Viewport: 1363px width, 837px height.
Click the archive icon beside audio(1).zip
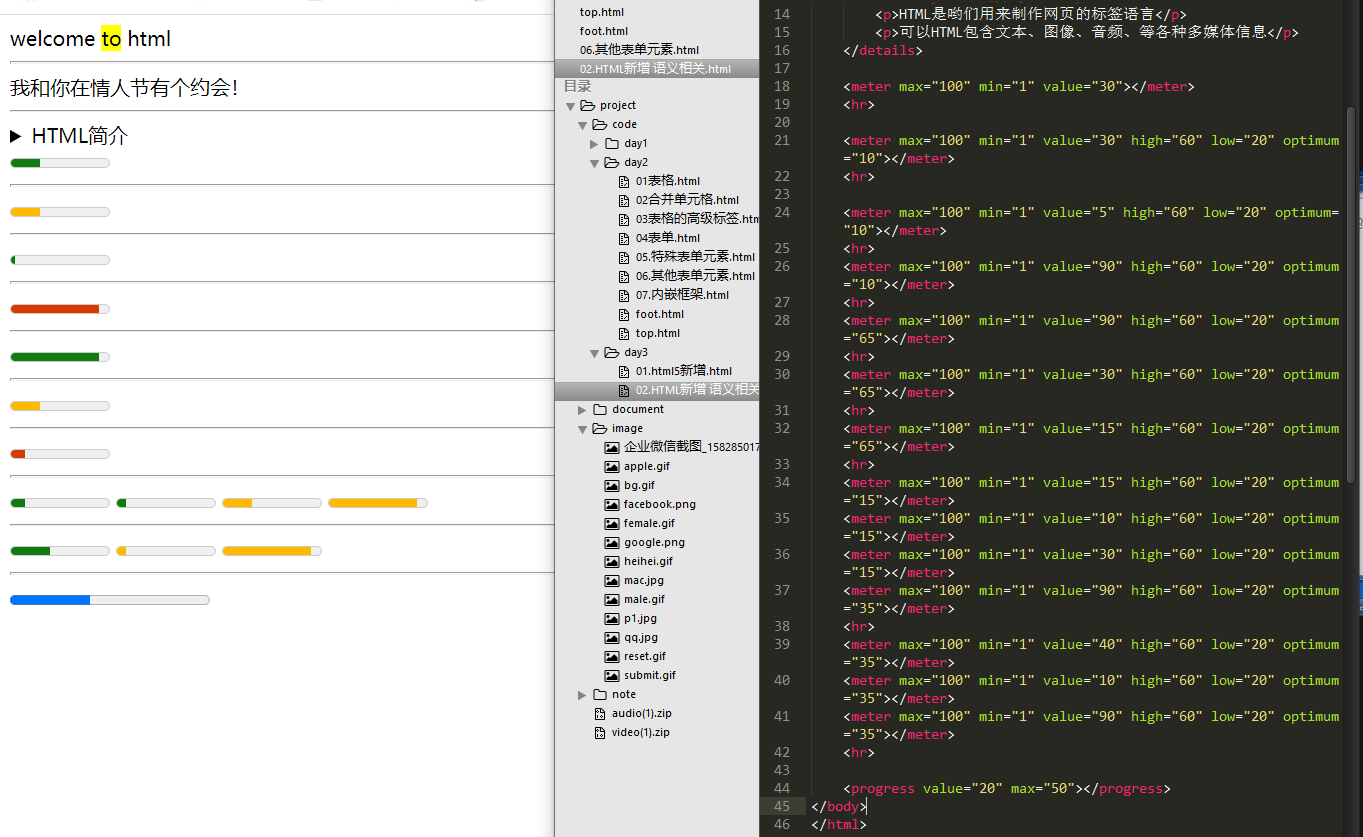point(600,713)
